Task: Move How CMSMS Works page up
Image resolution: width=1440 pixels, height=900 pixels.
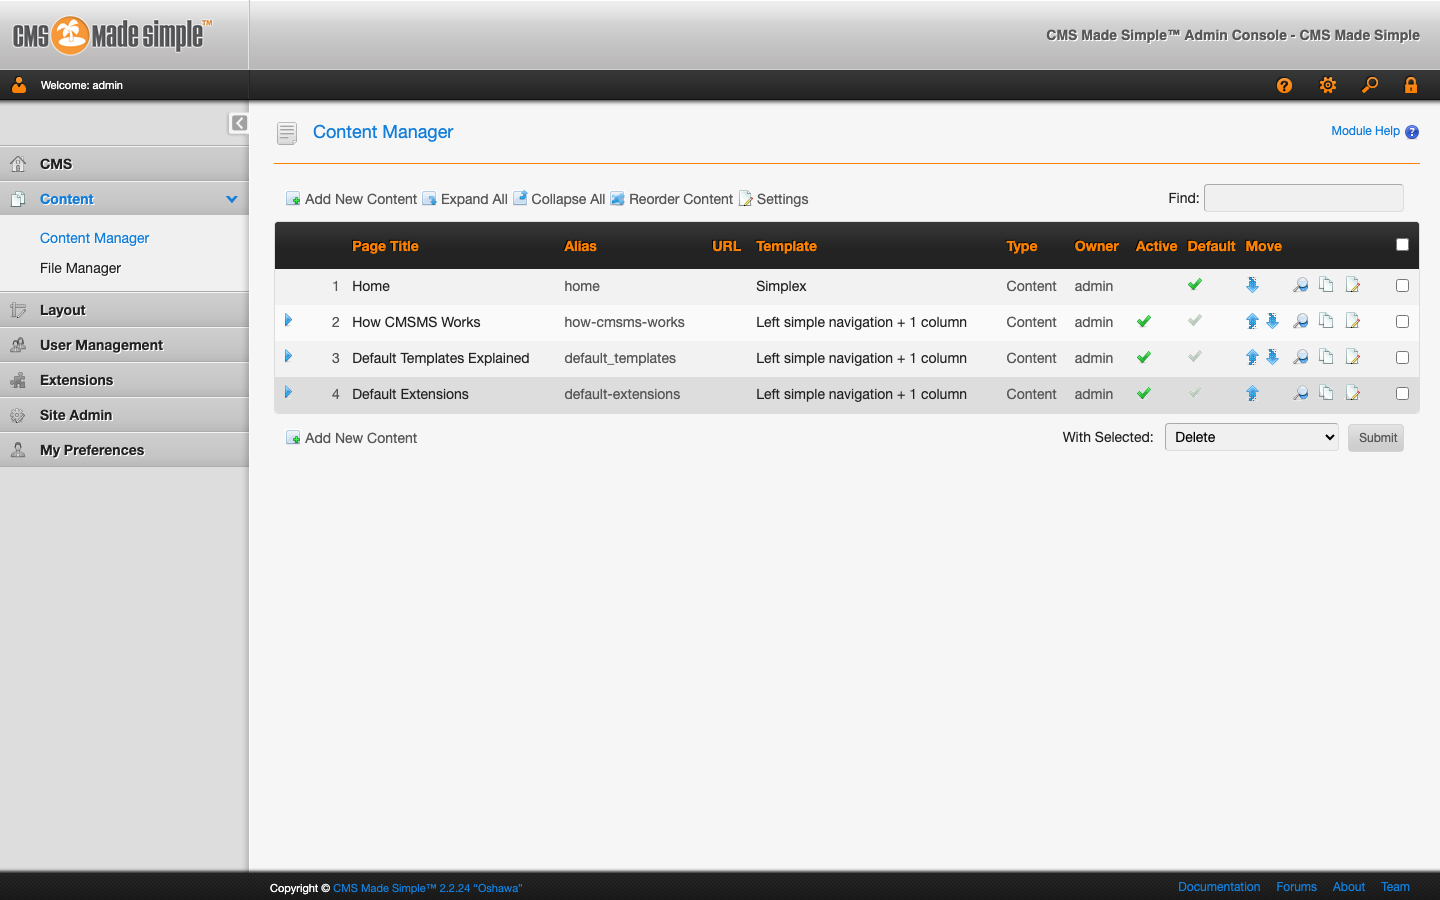Action: [x=1252, y=322]
